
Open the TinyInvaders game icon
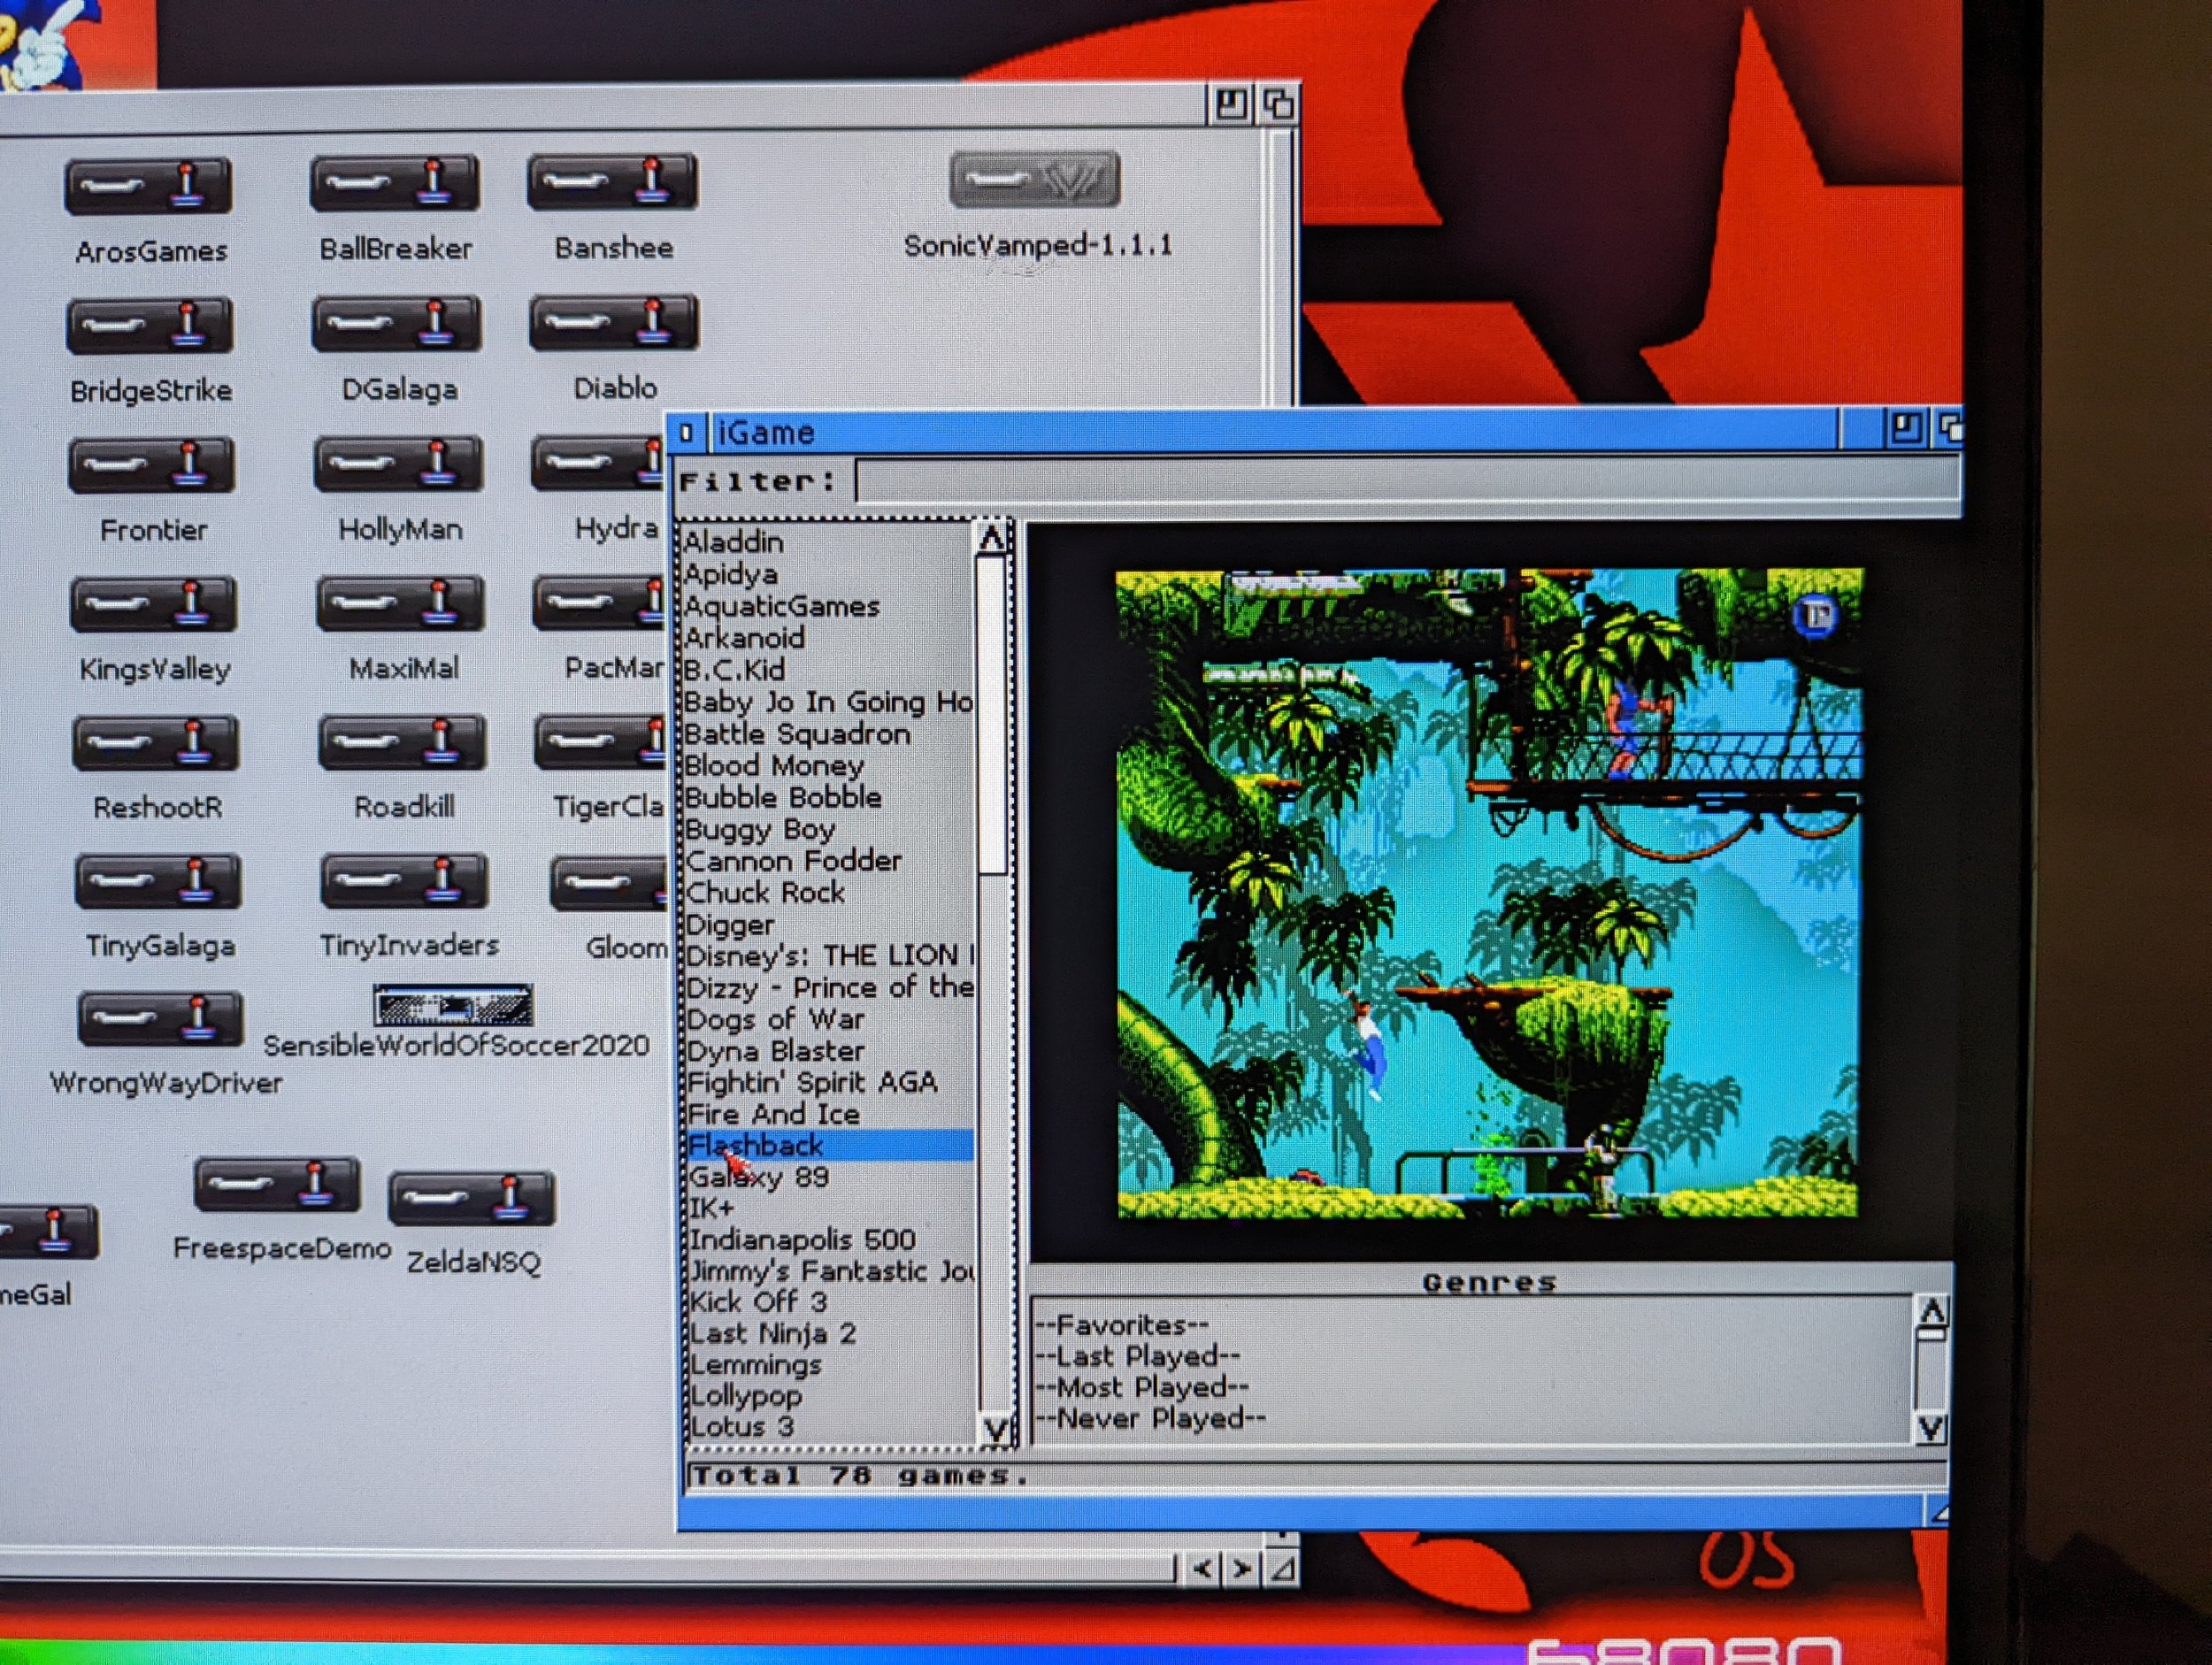click(404, 881)
